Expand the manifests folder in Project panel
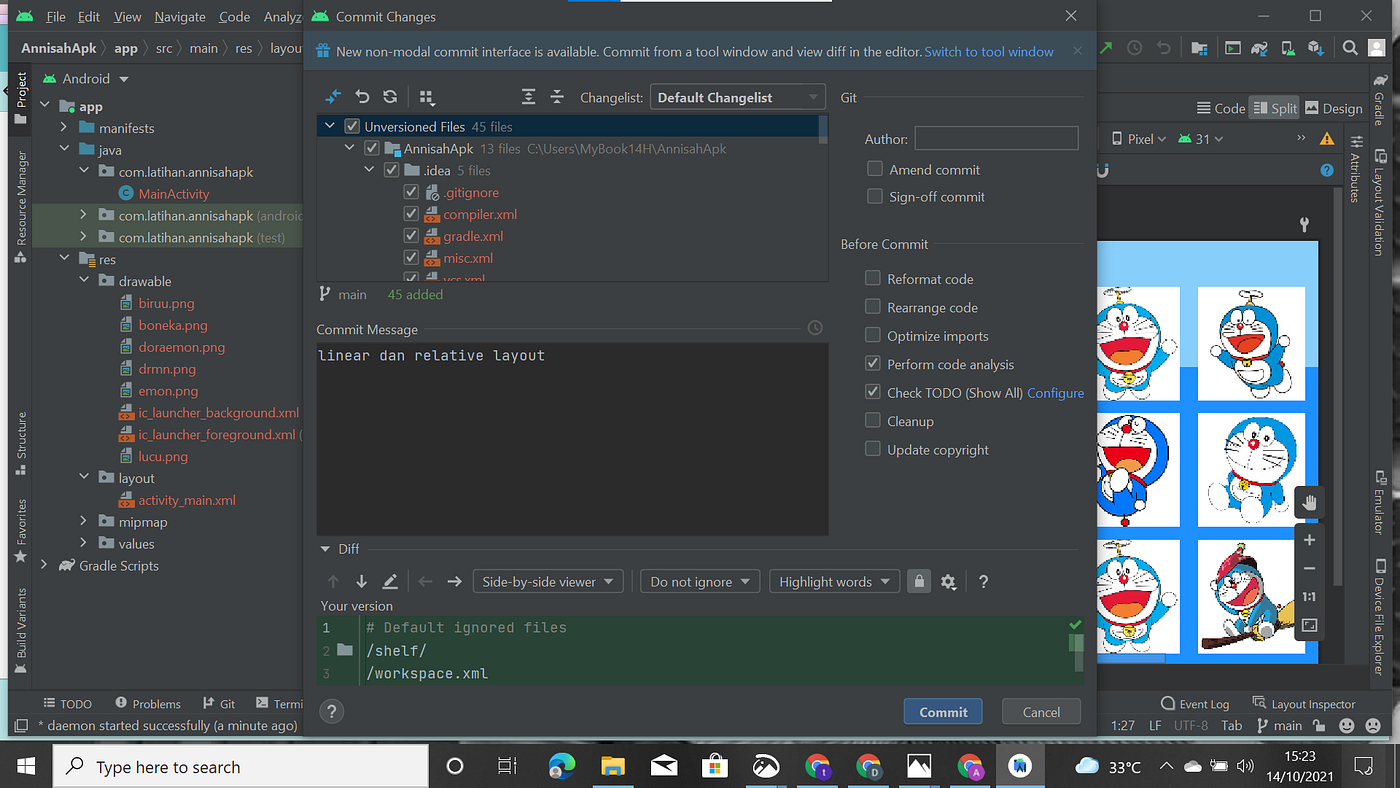Image resolution: width=1400 pixels, height=788 pixels. pyautogui.click(x=64, y=128)
